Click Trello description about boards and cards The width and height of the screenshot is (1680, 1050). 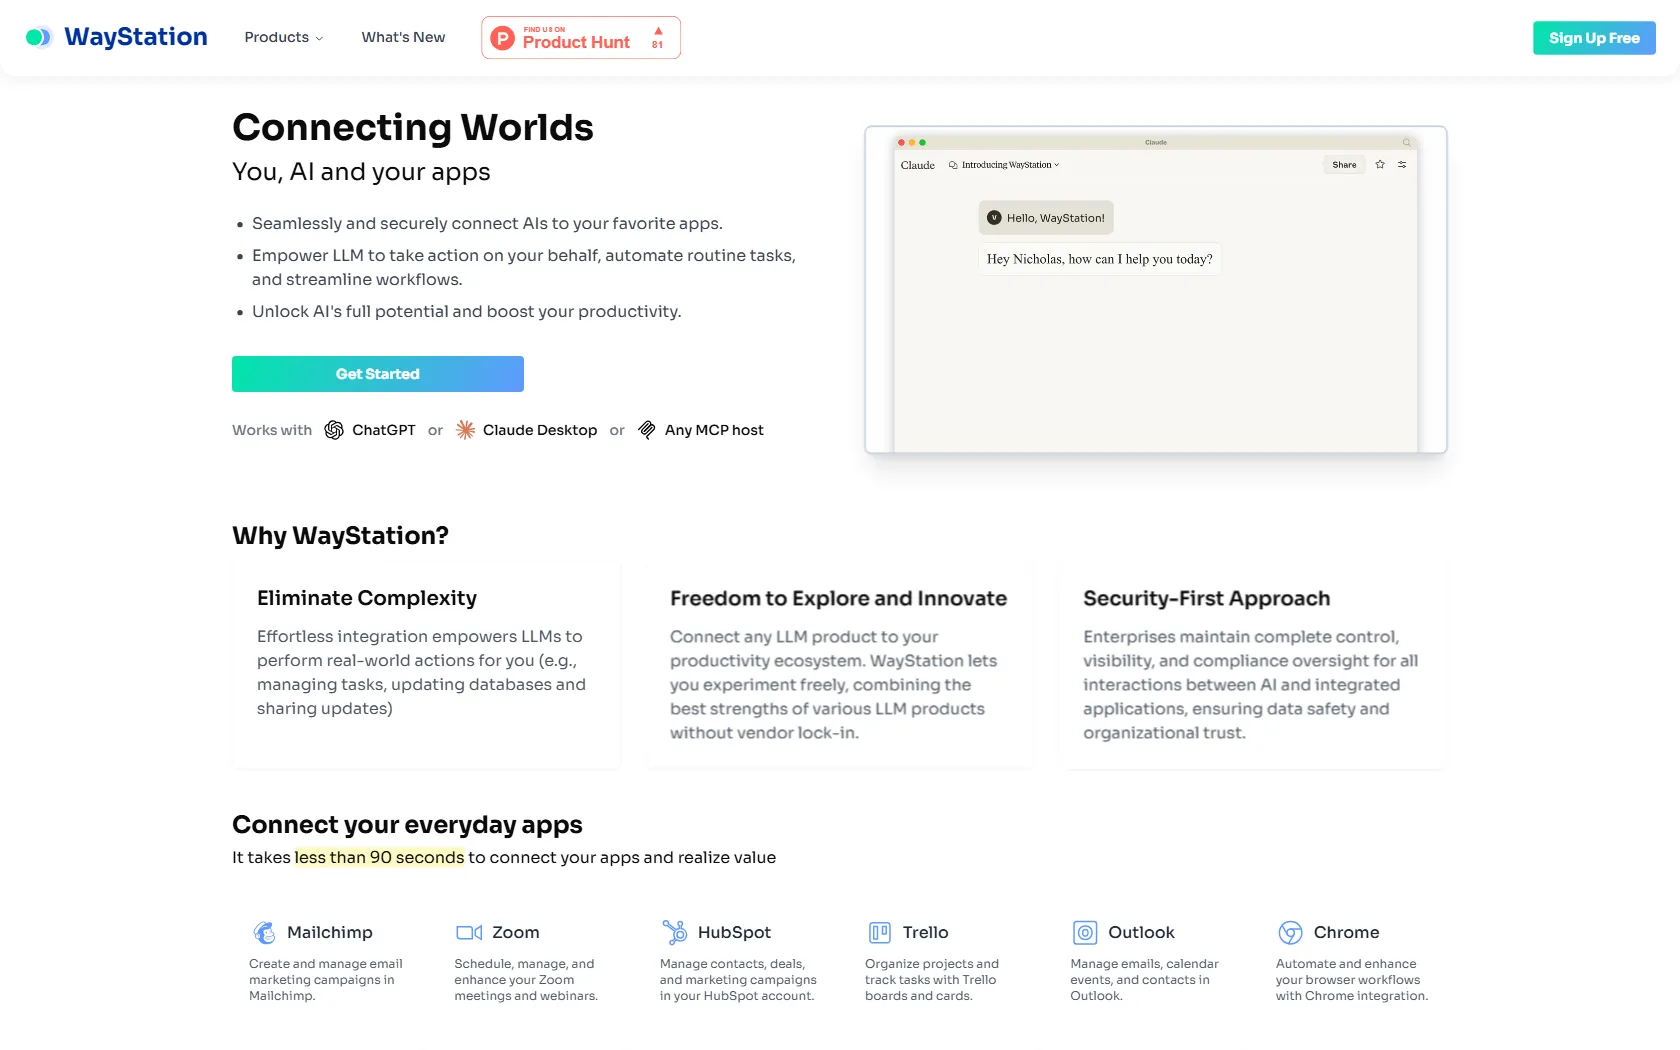click(x=932, y=980)
